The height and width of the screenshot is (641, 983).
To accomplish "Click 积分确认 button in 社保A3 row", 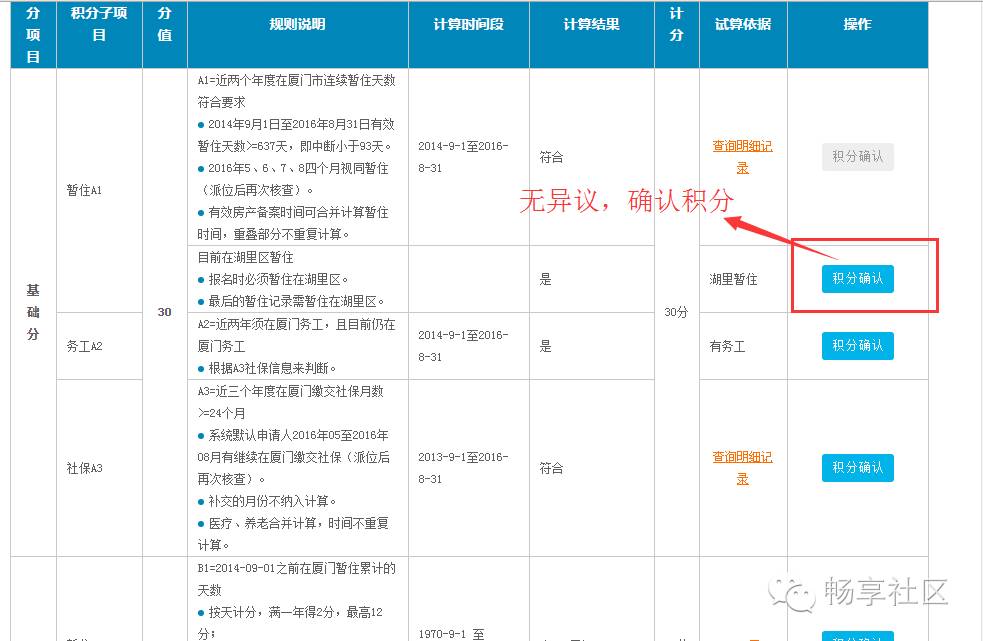I will click(x=858, y=468).
